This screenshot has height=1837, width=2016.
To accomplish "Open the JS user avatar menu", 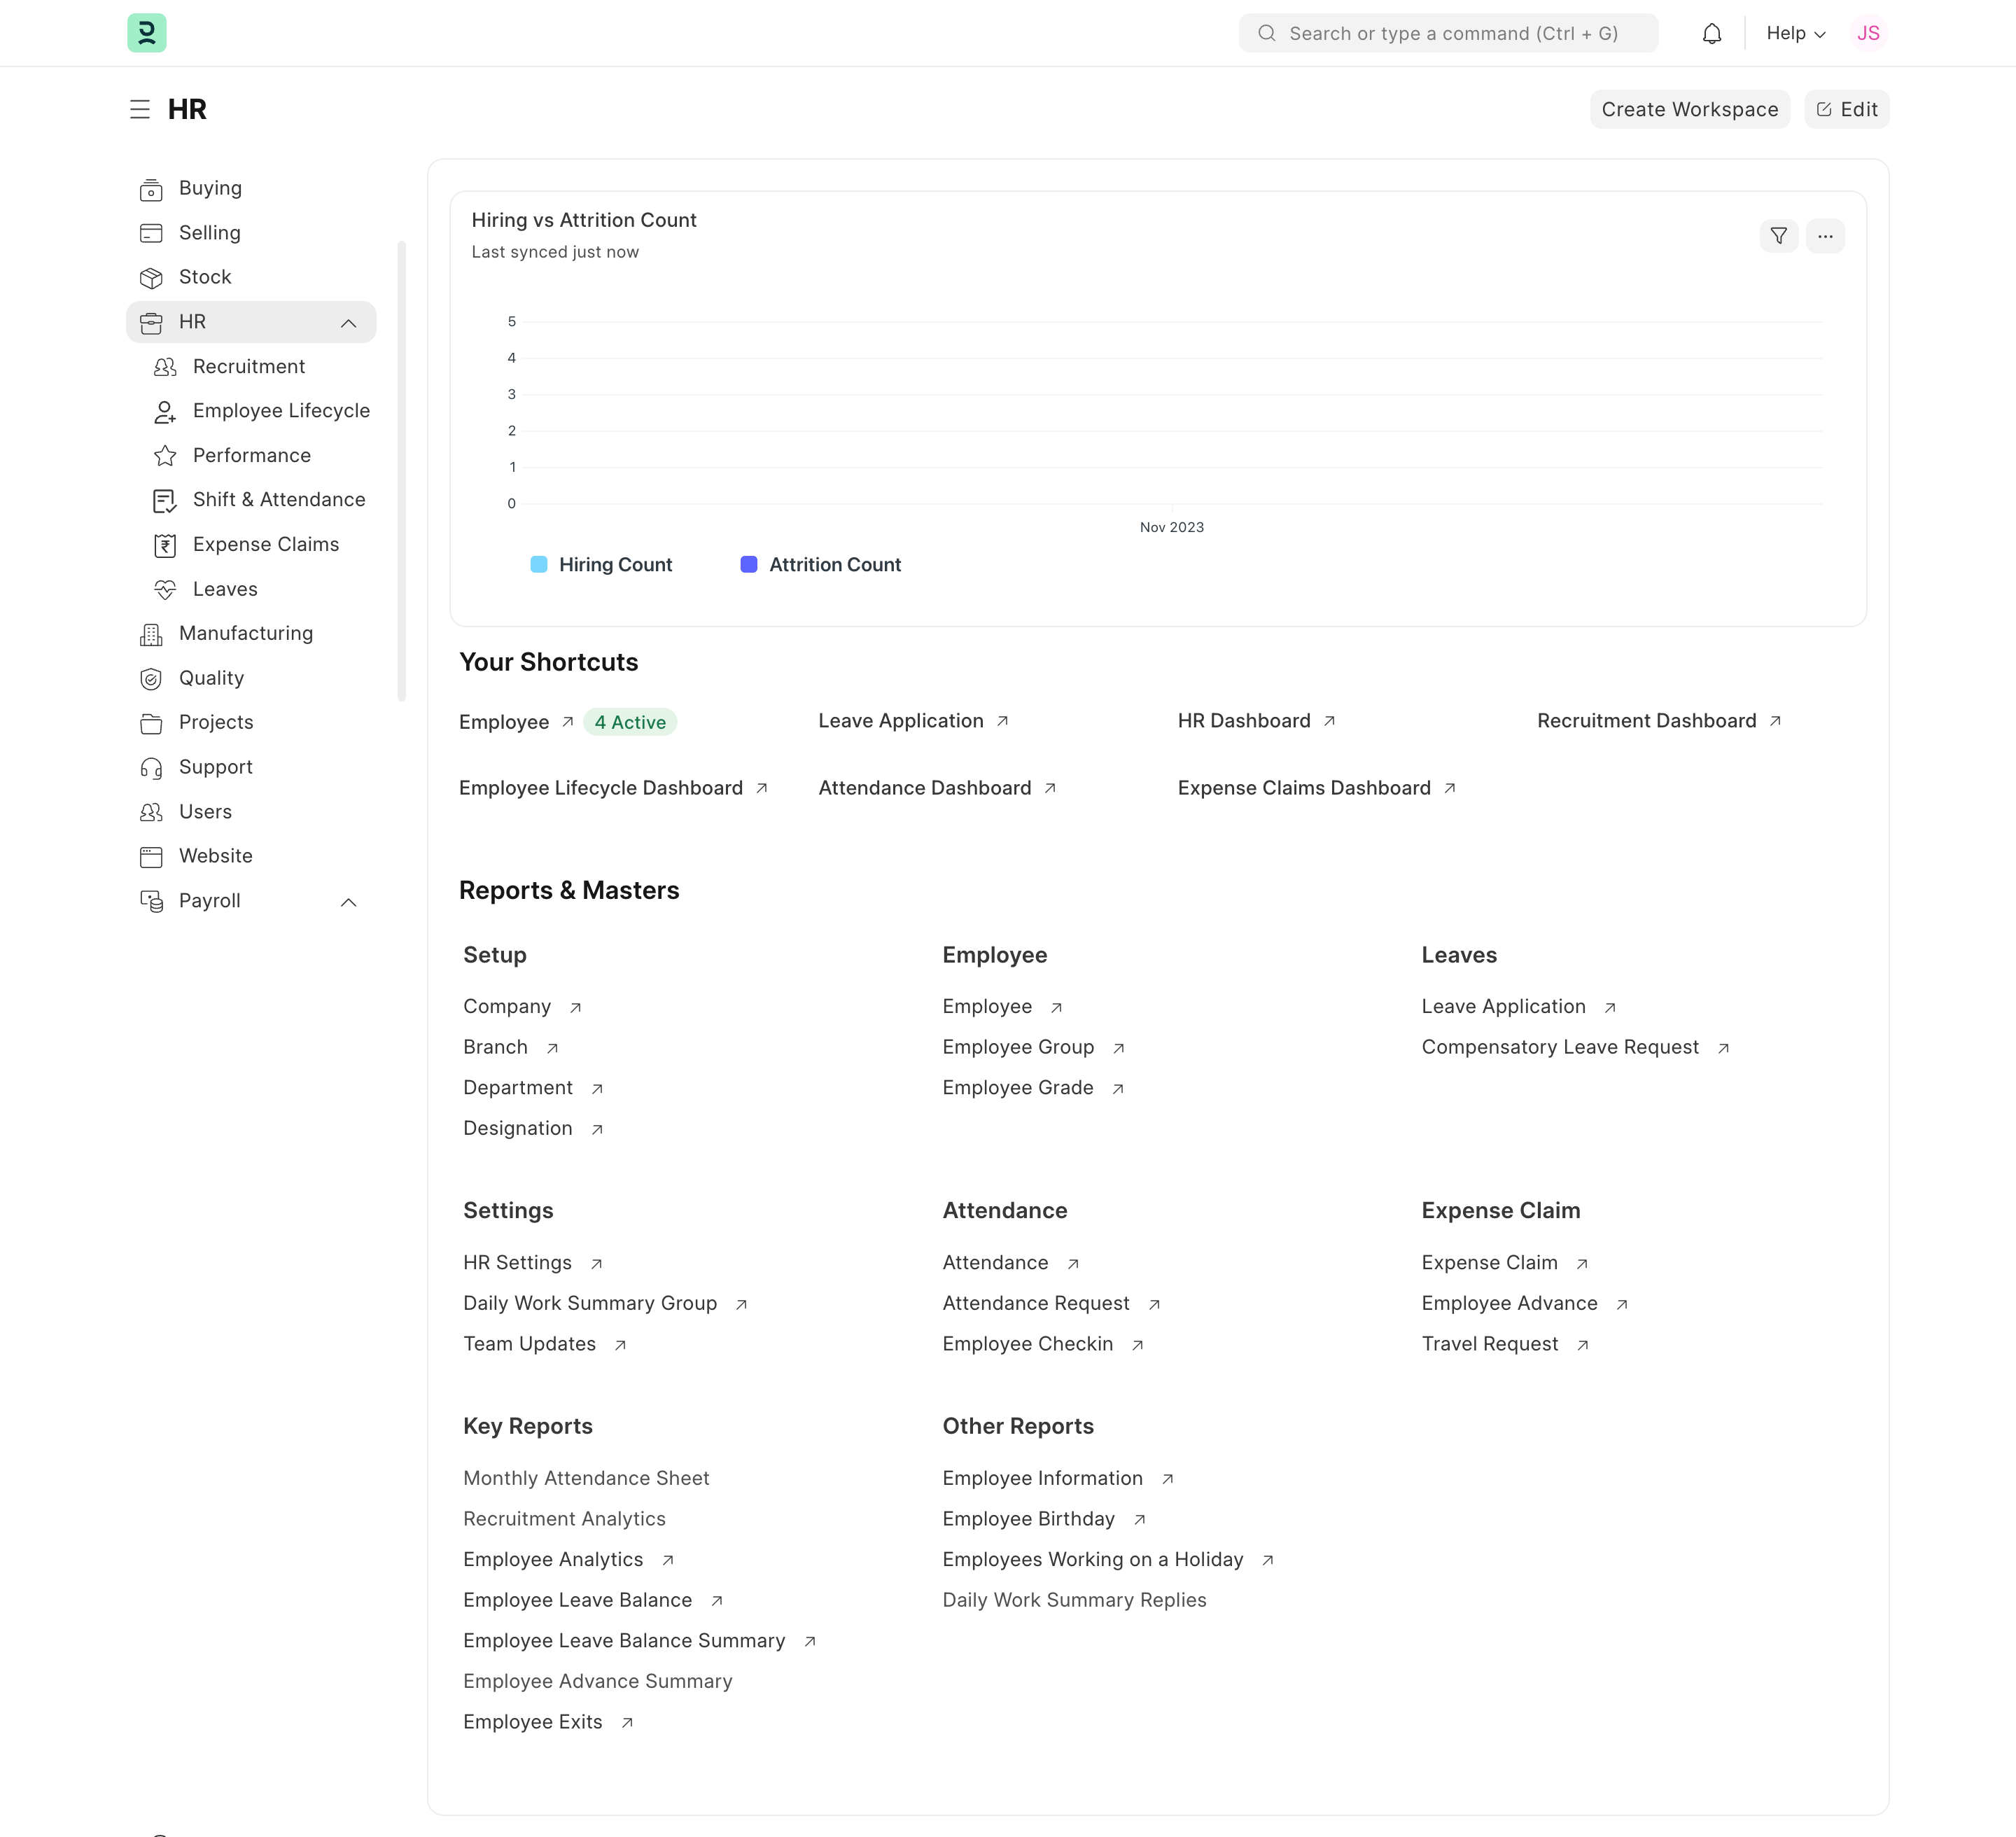I will click(1868, 33).
